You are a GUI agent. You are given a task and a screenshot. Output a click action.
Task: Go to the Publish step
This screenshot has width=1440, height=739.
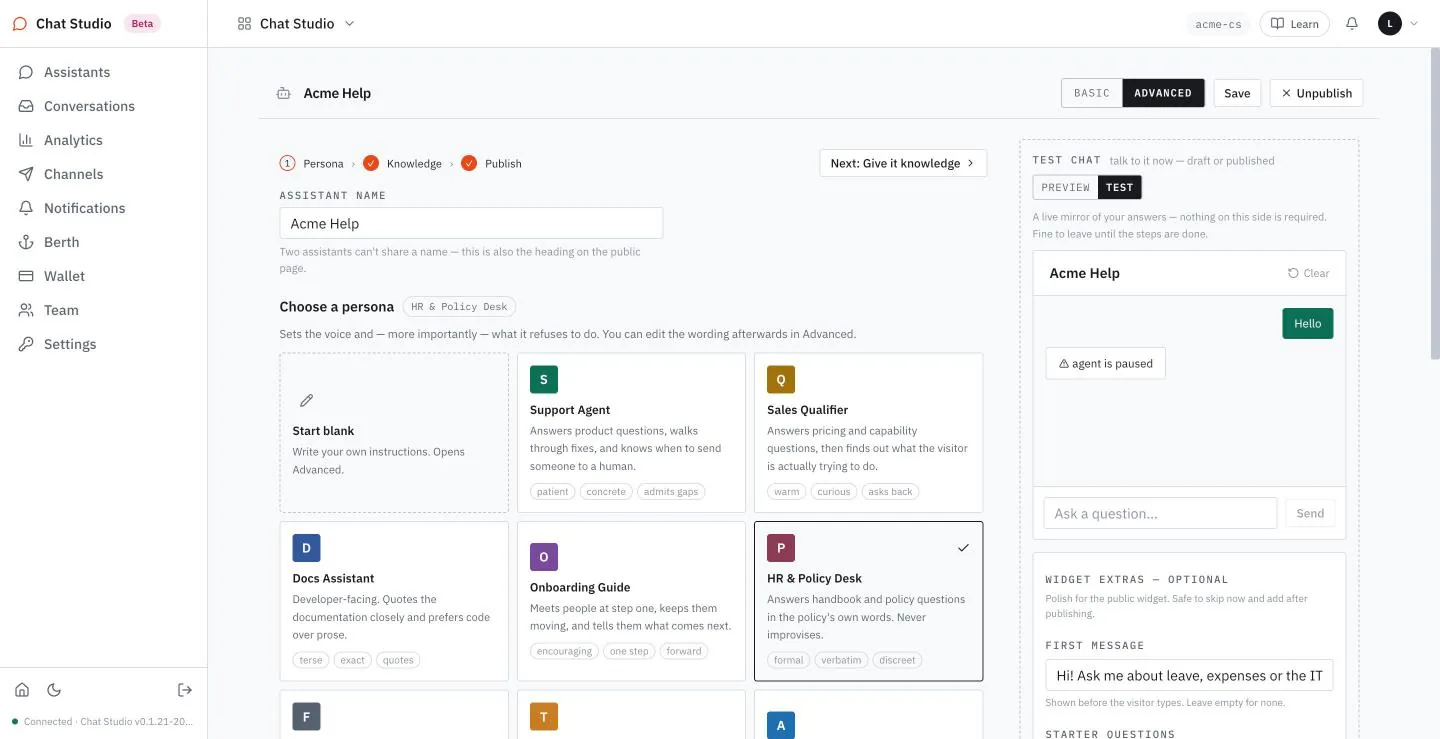click(x=491, y=163)
